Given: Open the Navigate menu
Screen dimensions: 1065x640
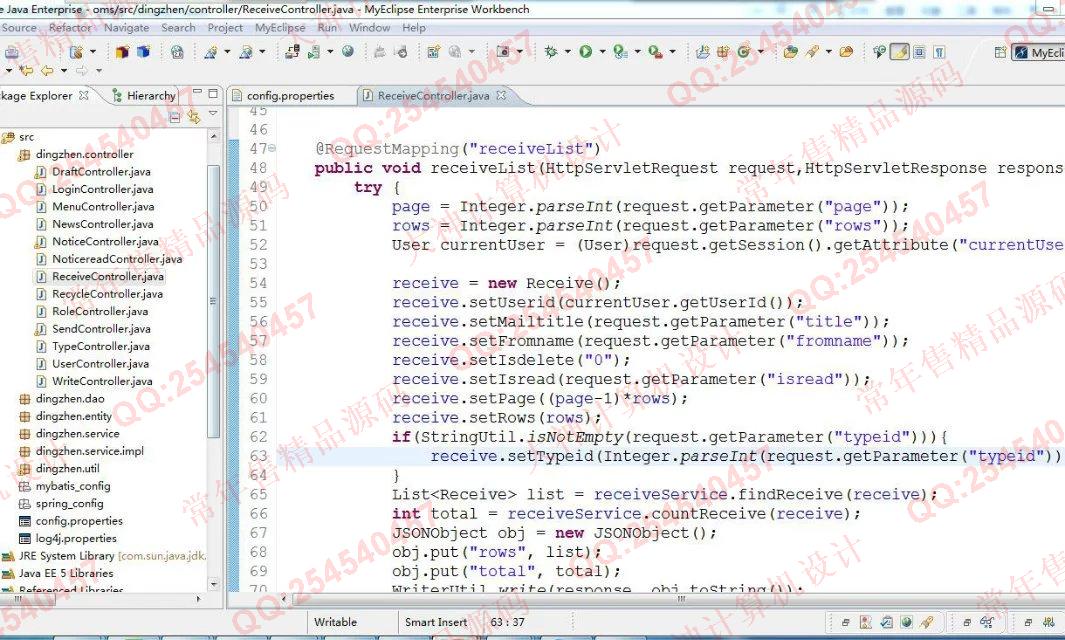Looking at the screenshot, I should [126, 28].
